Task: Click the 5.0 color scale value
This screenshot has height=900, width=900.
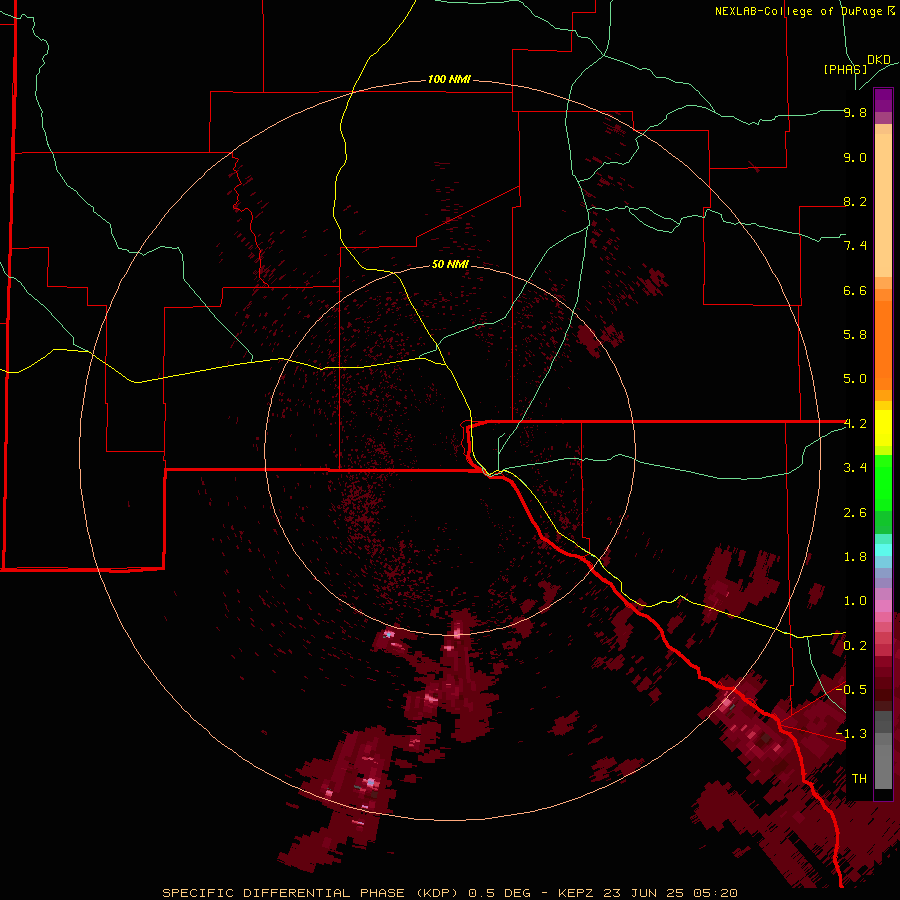Action: tap(855, 379)
